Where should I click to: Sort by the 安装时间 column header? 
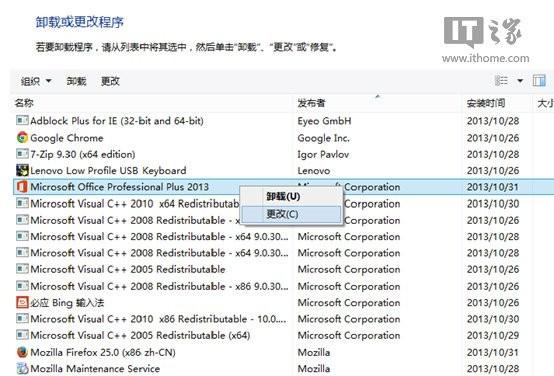(486, 103)
